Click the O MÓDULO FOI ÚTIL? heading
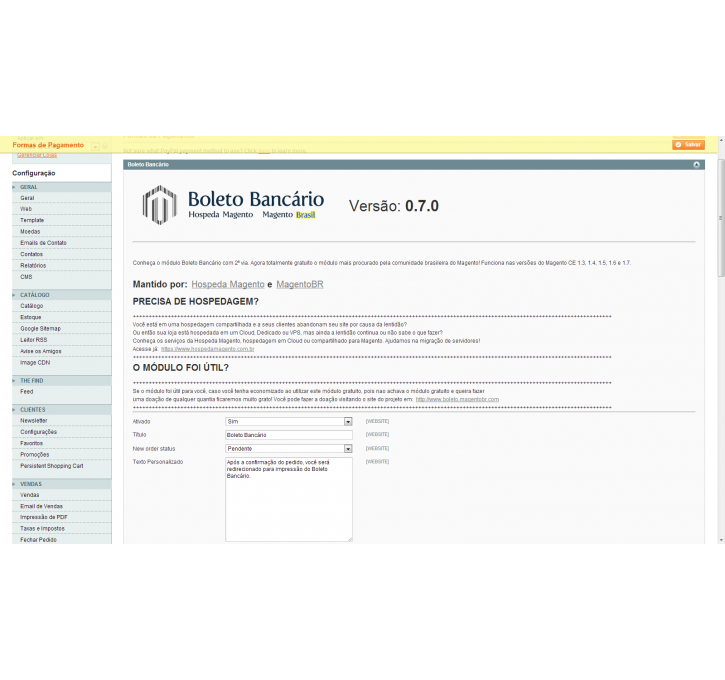The image size is (725, 680). 181,368
